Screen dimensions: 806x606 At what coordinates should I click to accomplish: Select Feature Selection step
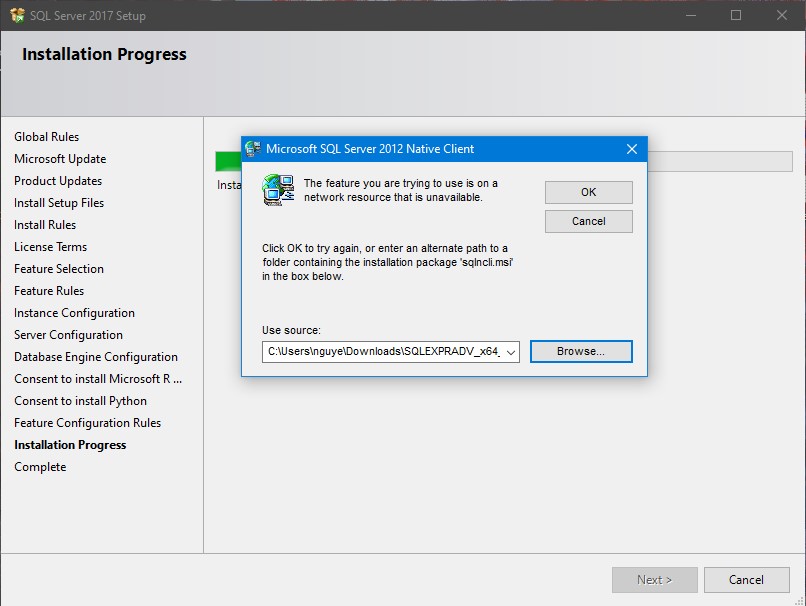click(x=59, y=269)
